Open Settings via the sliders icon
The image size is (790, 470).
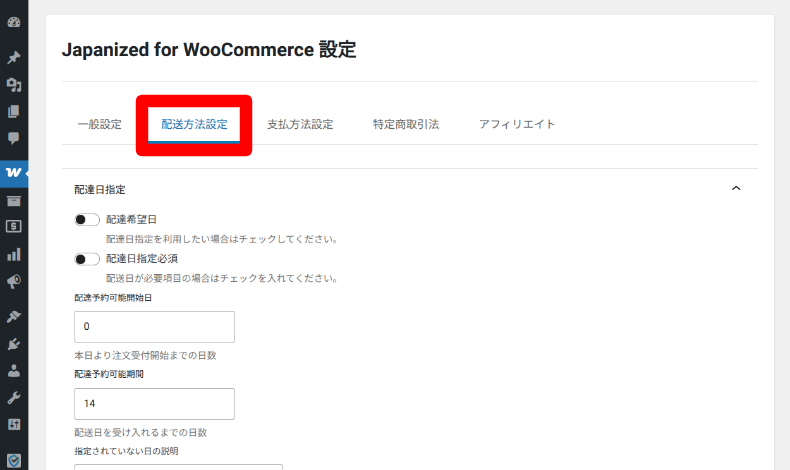14,424
